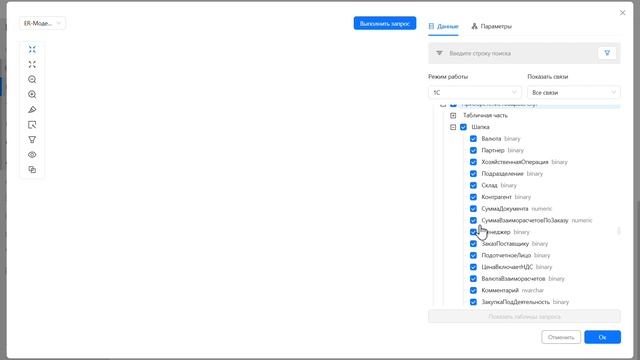Uncheck the ЗаказПоставщику checkbox
Screen dimensions: 640x360
tap(473, 244)
